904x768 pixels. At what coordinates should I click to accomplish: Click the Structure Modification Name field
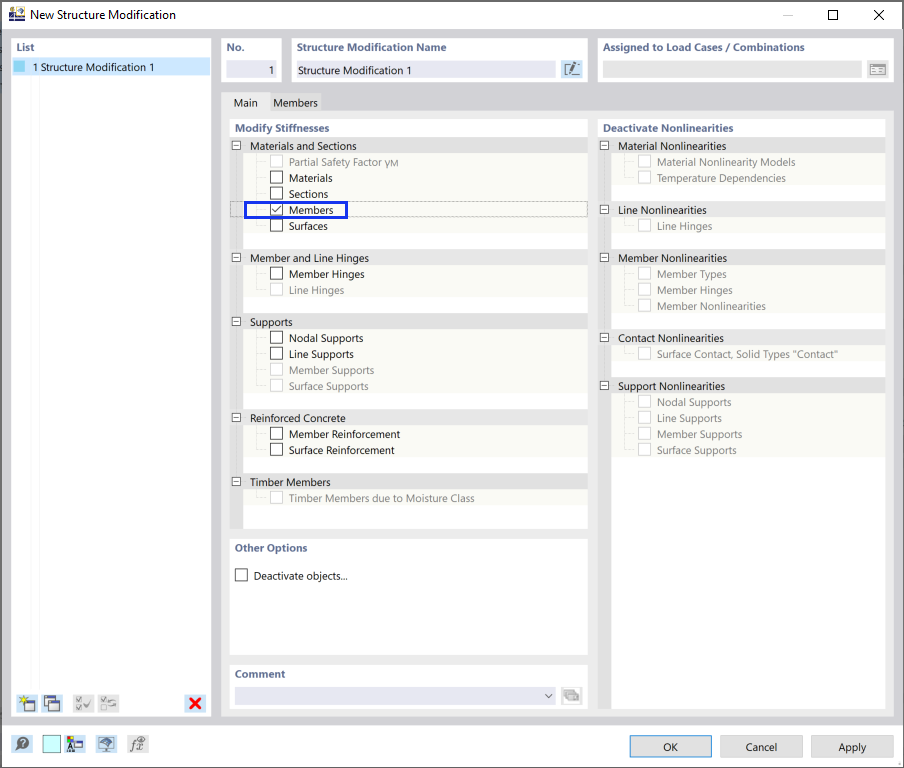(425, 70)
